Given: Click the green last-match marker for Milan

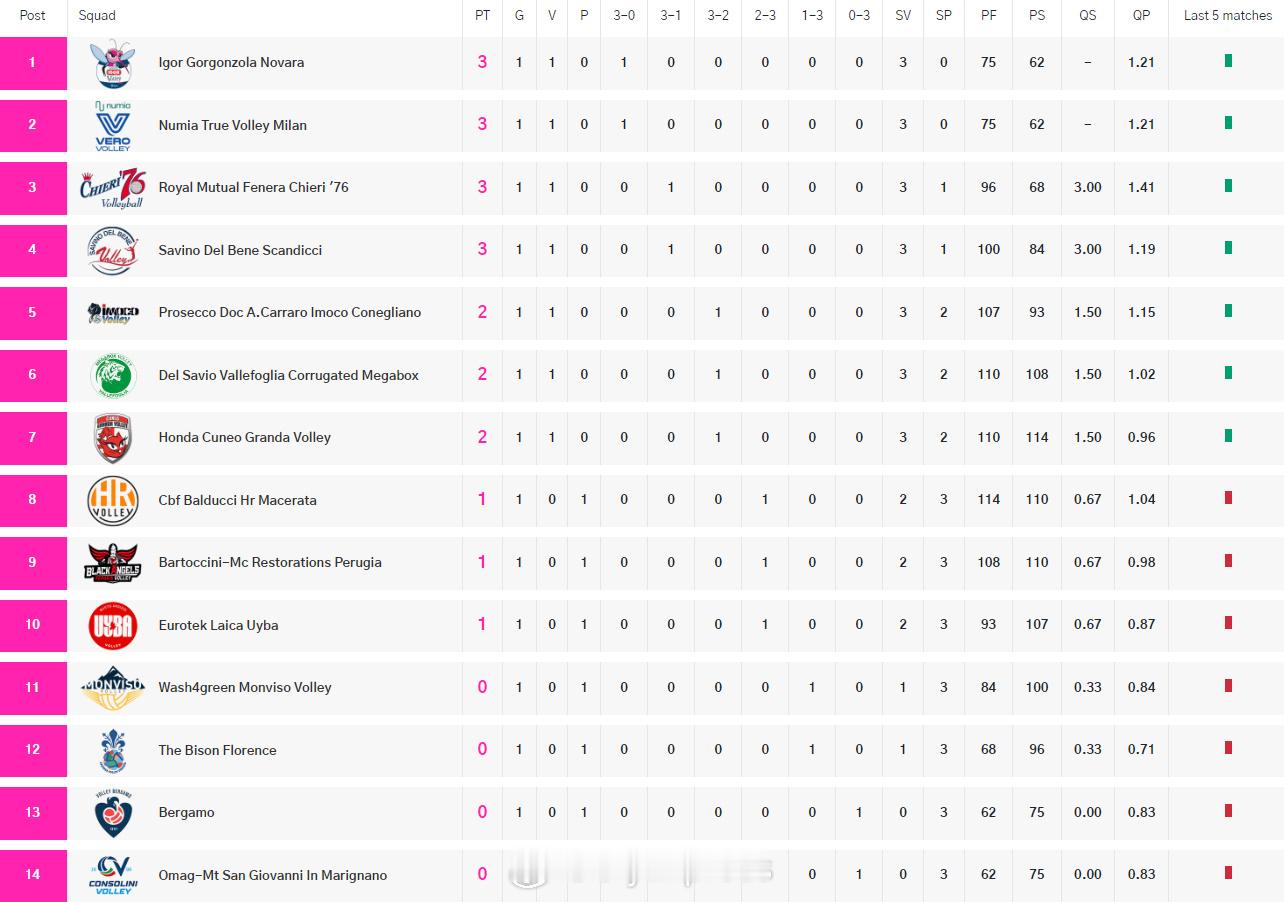Looking at the screenshot, I should pos(1228,123).
